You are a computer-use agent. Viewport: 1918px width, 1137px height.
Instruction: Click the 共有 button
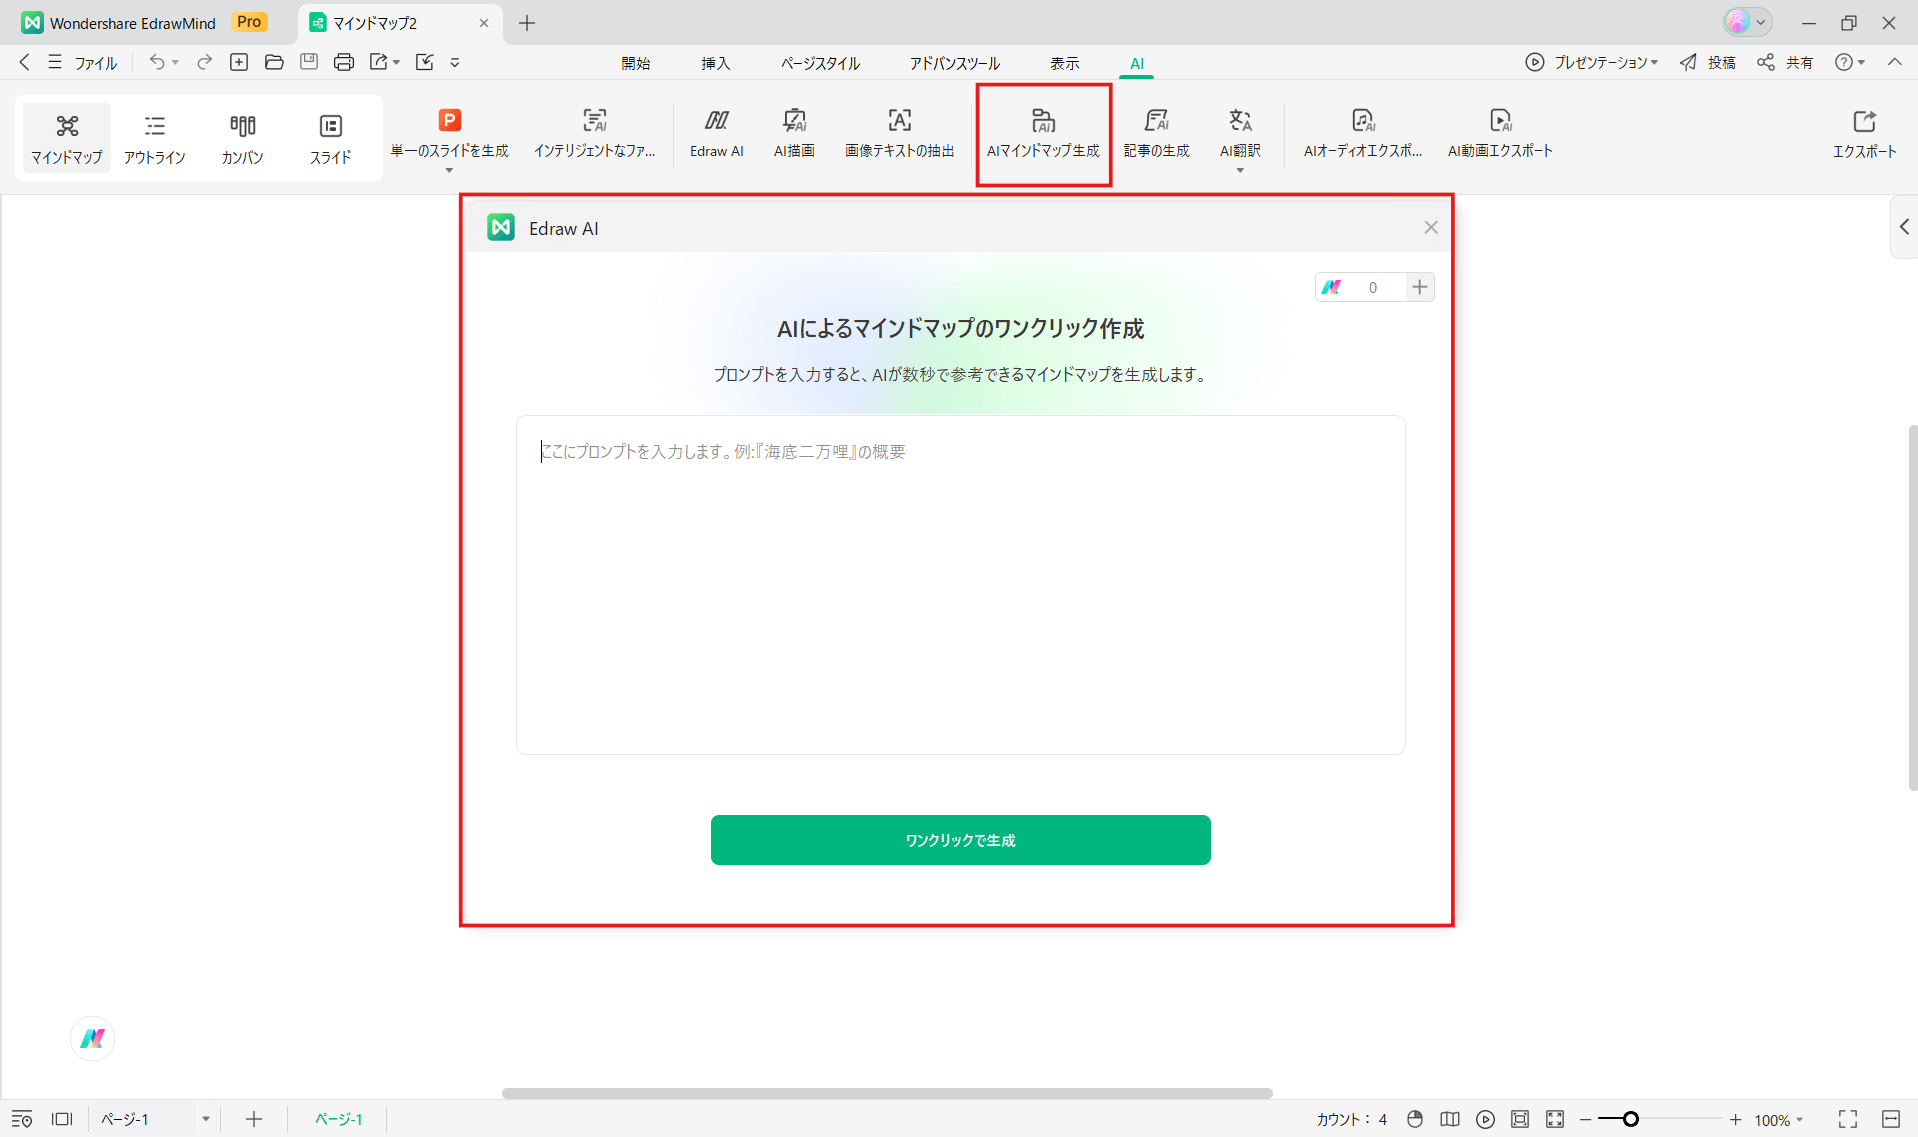click(1786, 62)
